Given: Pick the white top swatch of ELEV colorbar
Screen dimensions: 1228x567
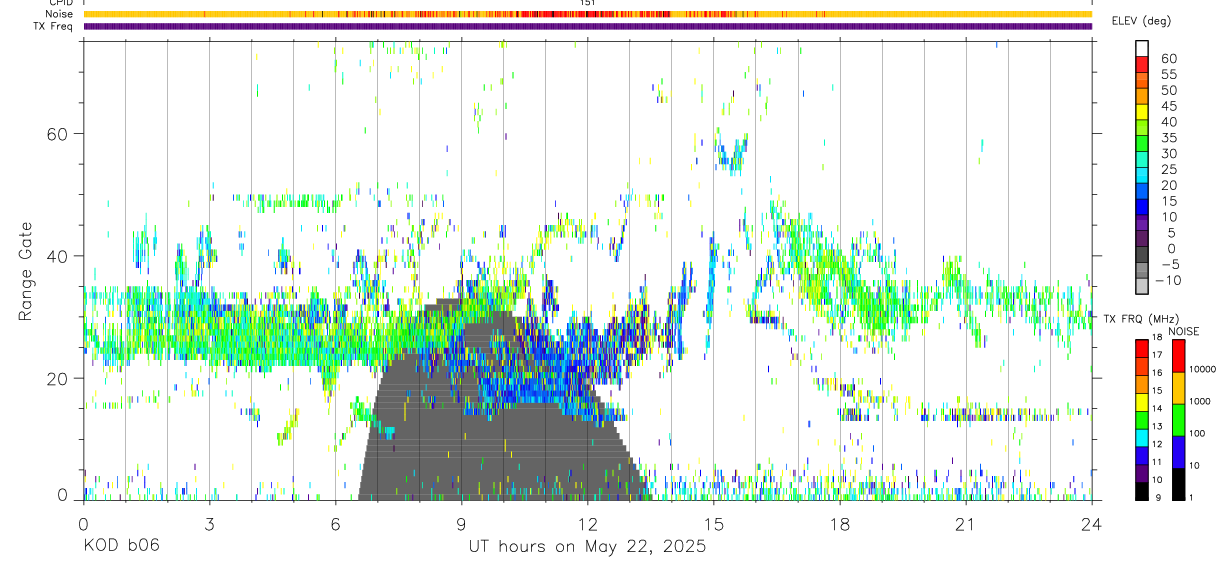Looking at the screenshot, I should 1142,48.
